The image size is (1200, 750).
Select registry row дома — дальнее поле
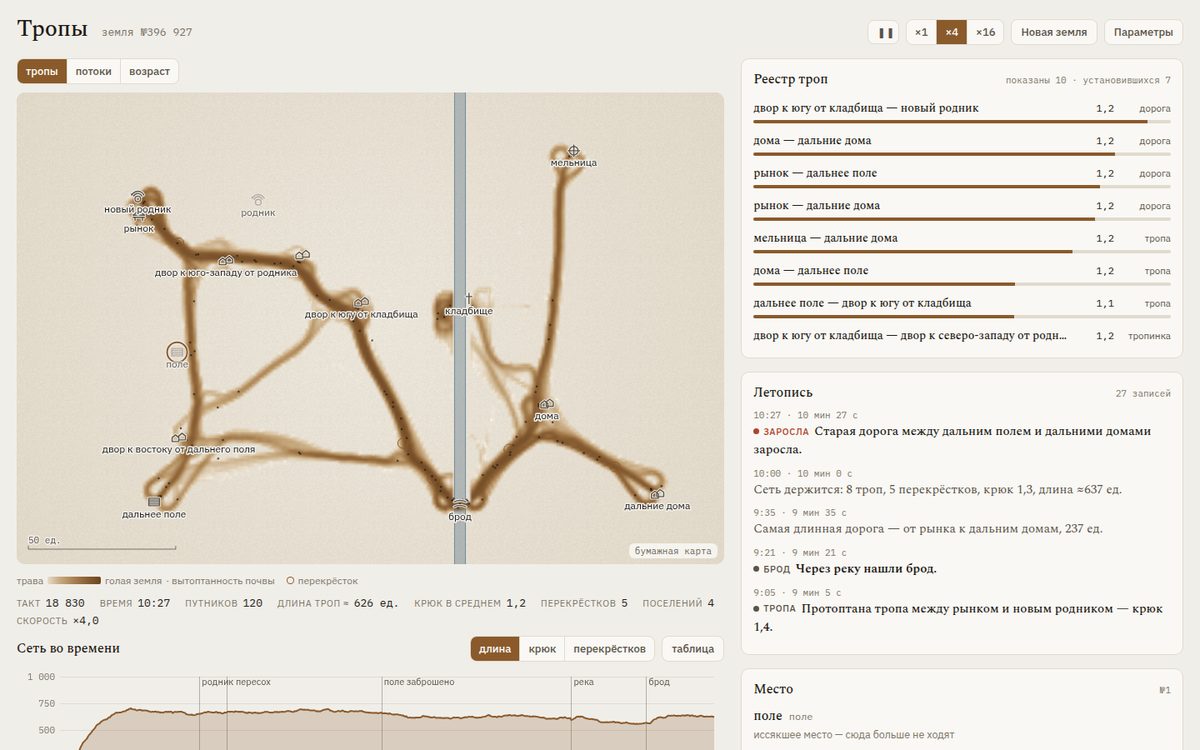coord(961,273)
